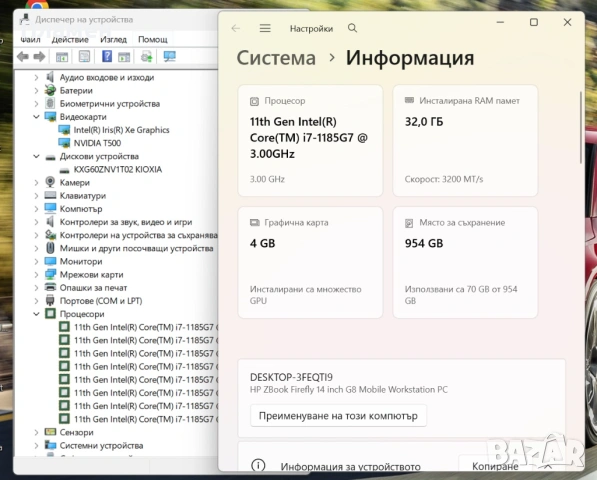Click the Show/hide console tree toolbar icon
The image size is (597, 480).
[x=62, y=57]
